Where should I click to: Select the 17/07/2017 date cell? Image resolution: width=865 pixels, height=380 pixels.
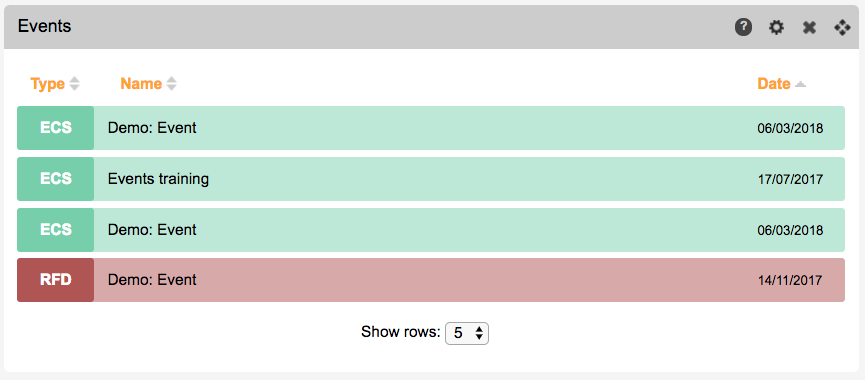click(x=790, y=179)
